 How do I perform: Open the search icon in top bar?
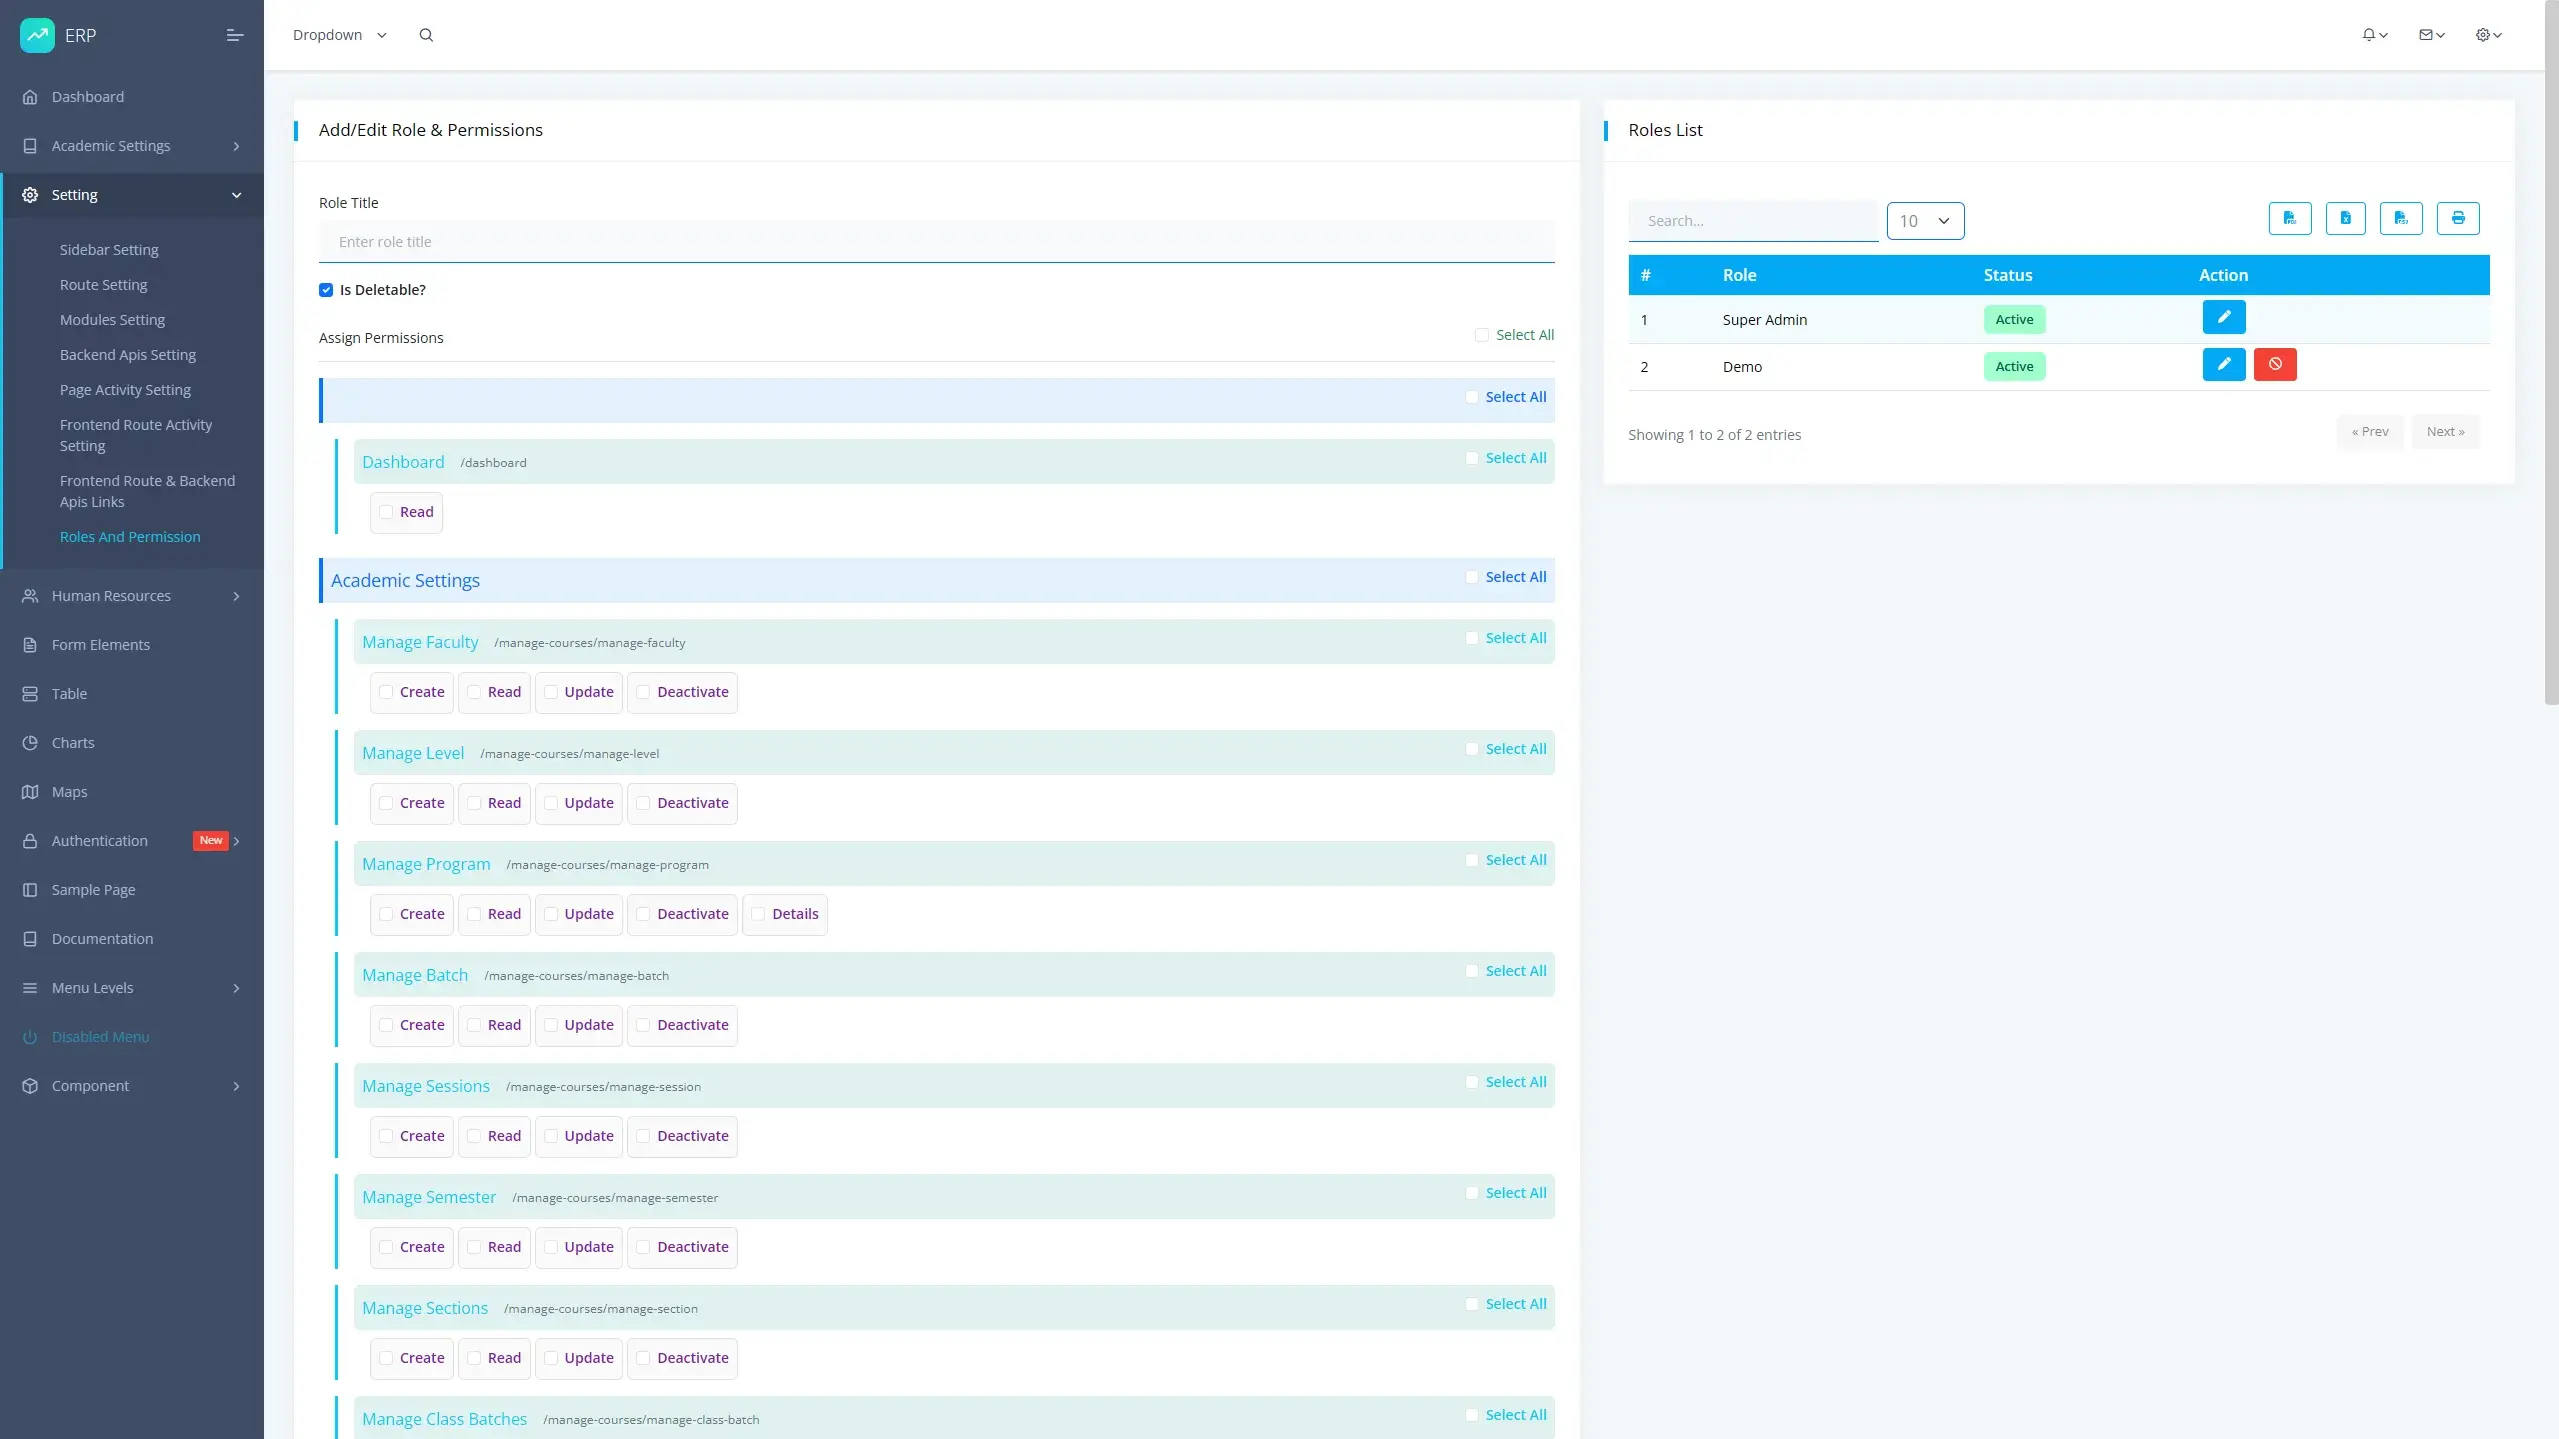point(426,35)
